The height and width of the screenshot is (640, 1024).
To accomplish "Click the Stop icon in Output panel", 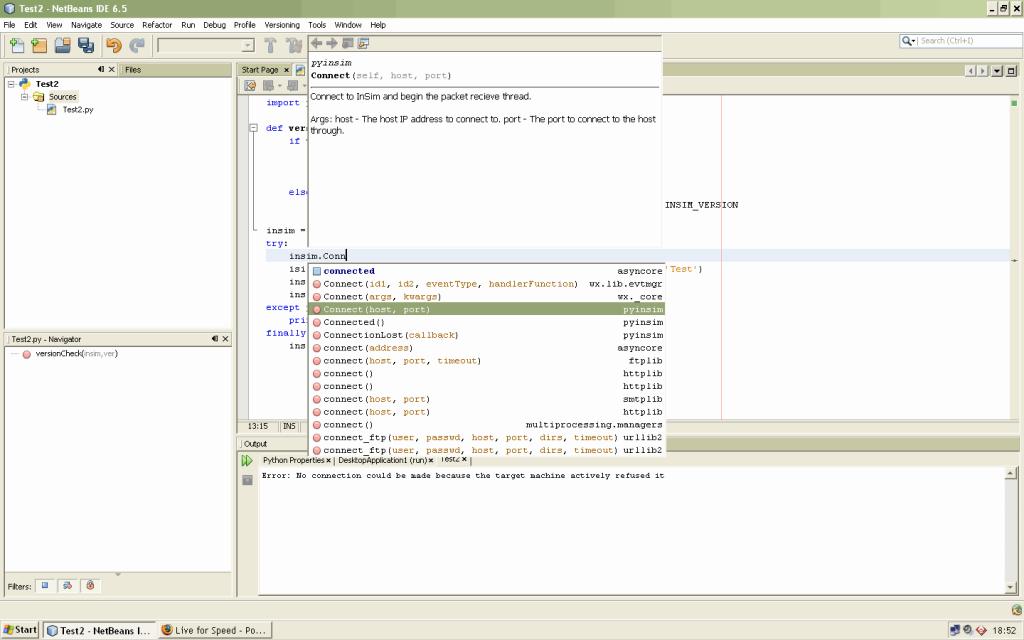I will click(247, 480).
